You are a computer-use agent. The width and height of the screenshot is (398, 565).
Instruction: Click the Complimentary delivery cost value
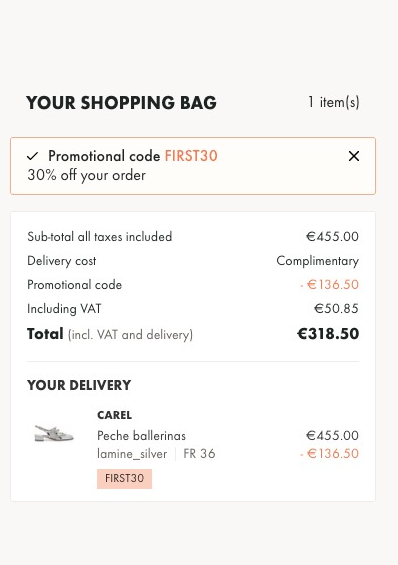(x=317, y=261)
